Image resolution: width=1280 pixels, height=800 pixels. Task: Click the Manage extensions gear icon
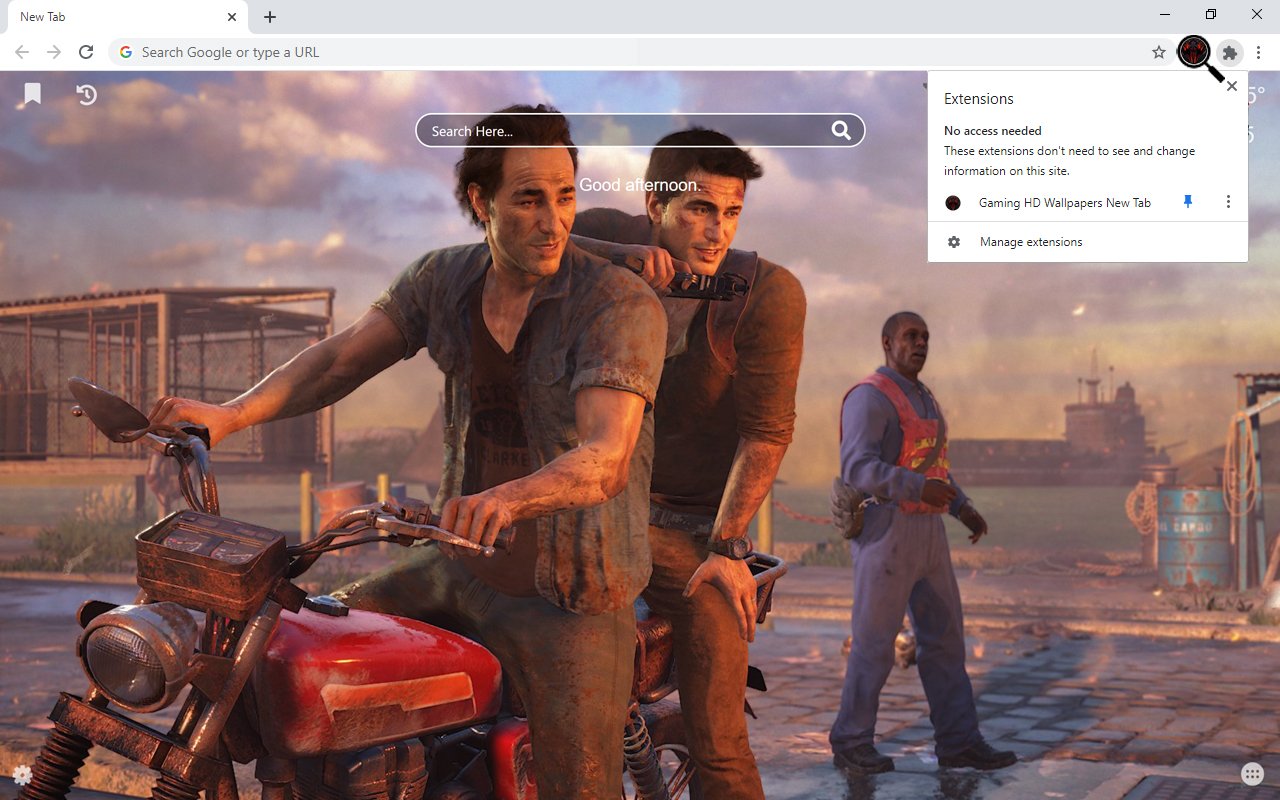(954, 242)
